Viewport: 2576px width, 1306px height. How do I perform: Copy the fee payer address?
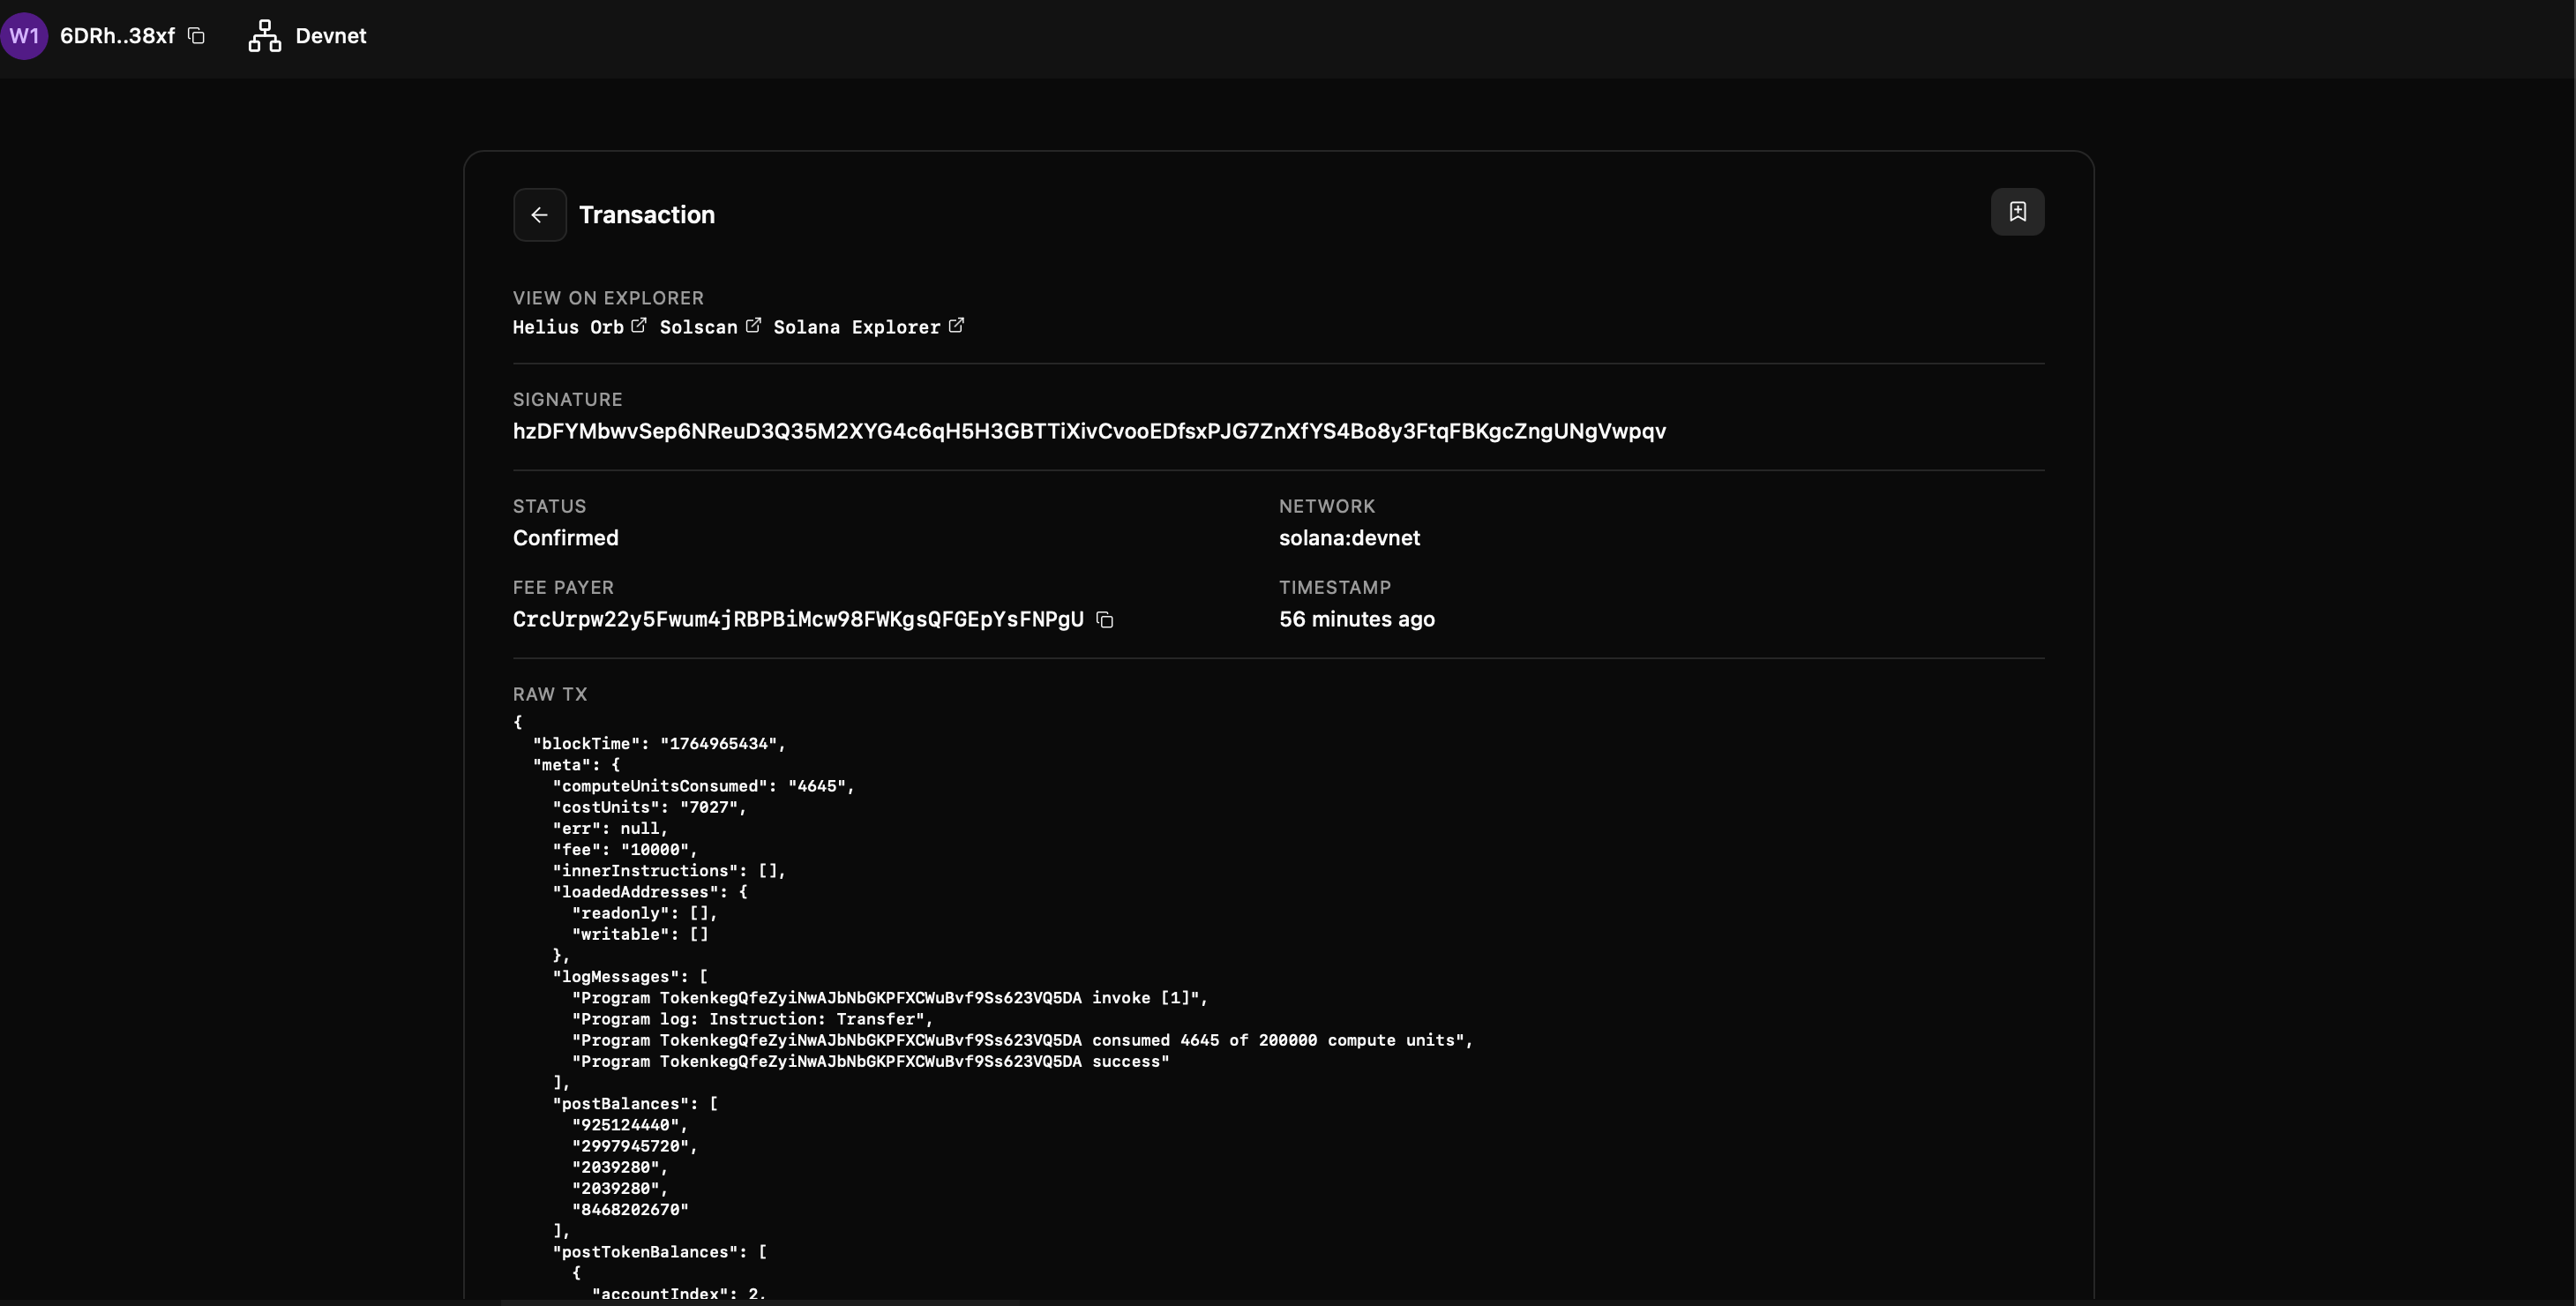[1105, 620]
